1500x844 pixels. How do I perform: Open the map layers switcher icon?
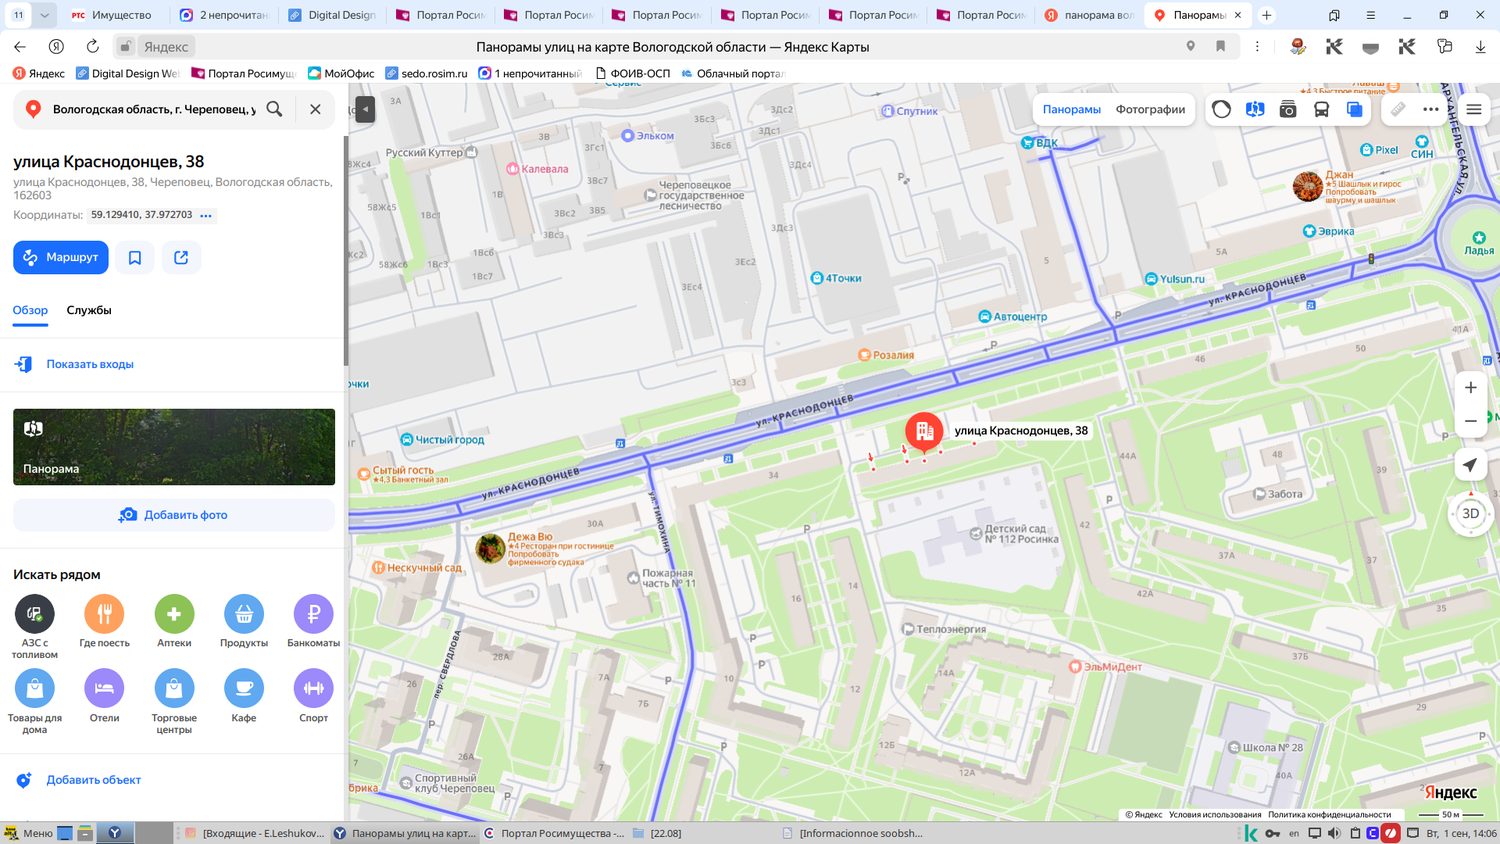pos(1354,110)
